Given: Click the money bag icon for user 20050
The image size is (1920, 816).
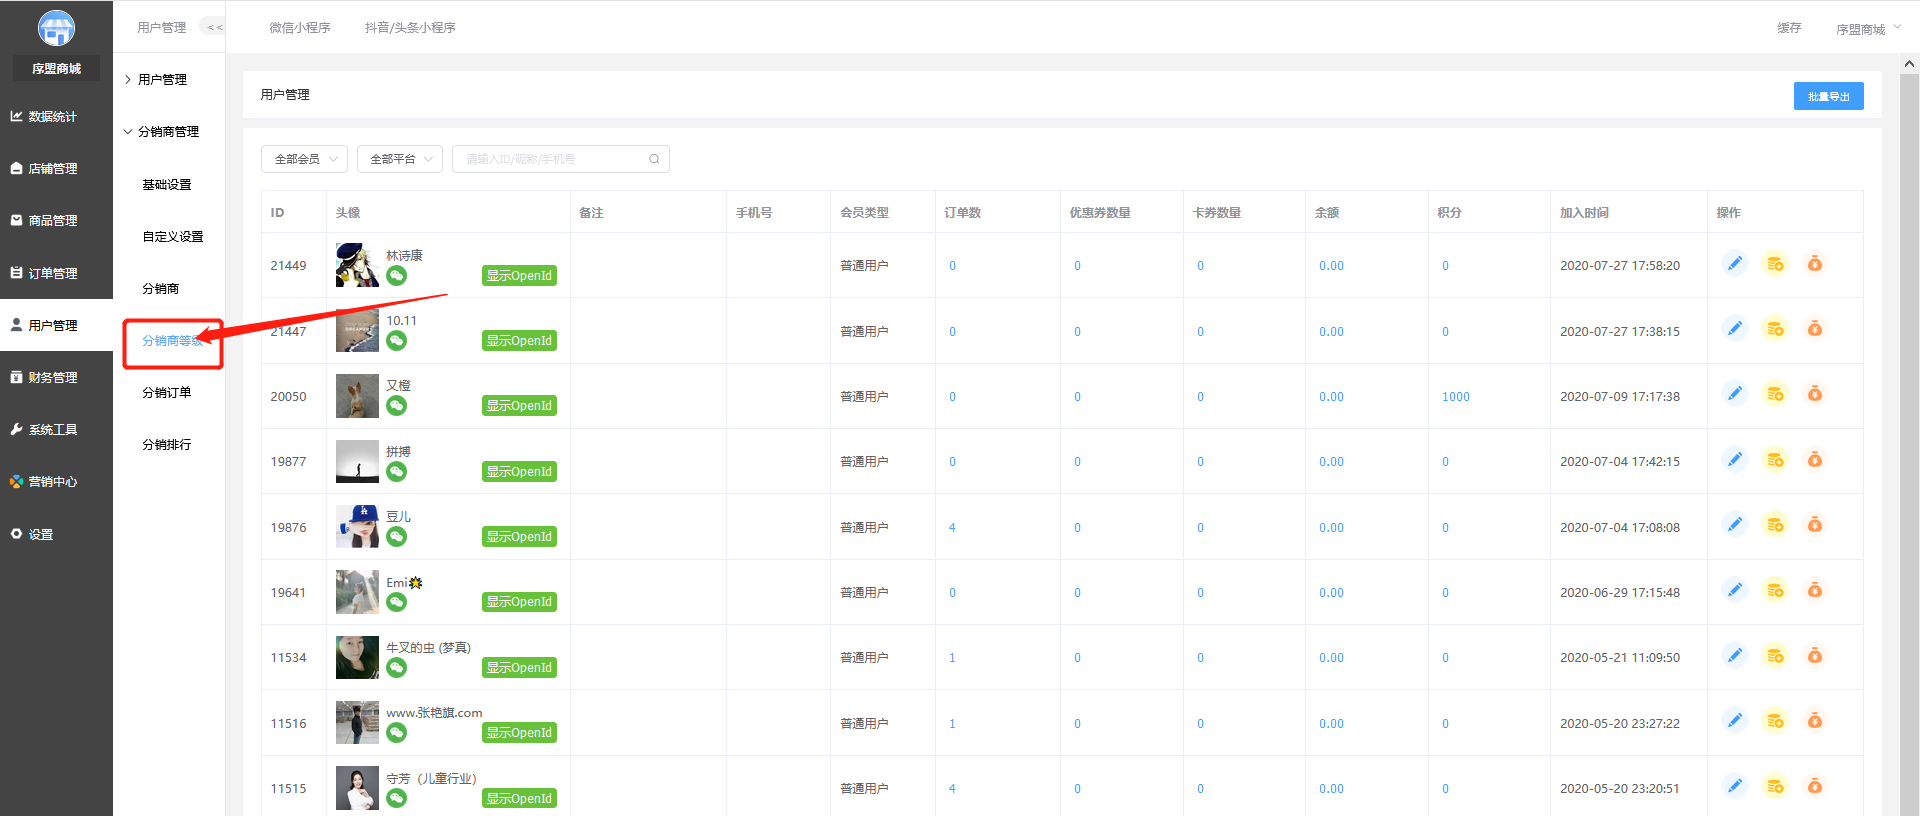Looking at the screenshot, I should click(1814, 394).
